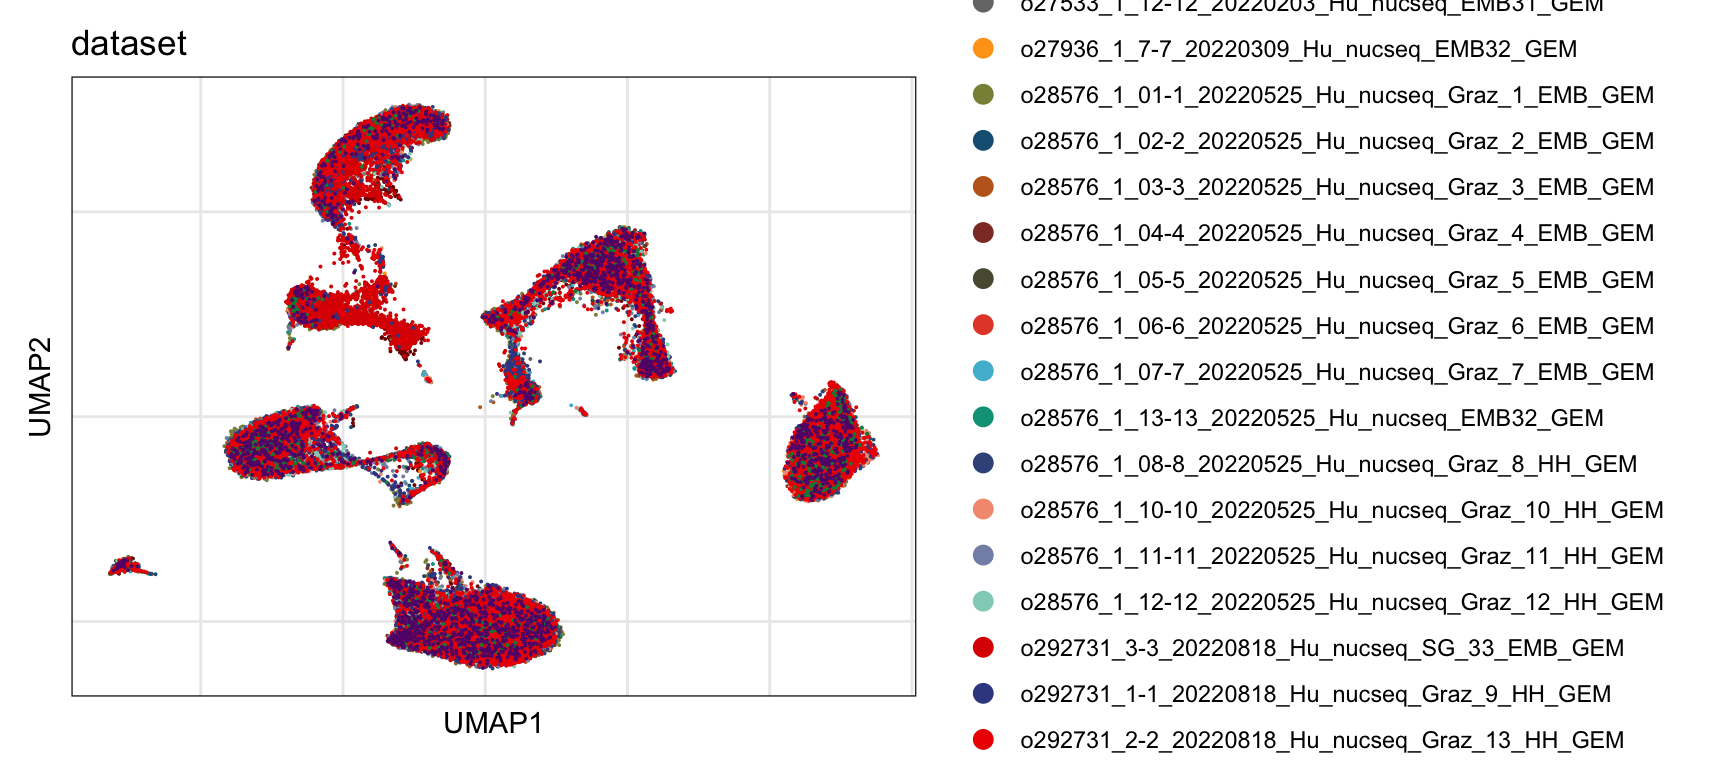Click the green EMB32_GEM 13-13 legend dot

pyautogui.click(x=983, y=418)
